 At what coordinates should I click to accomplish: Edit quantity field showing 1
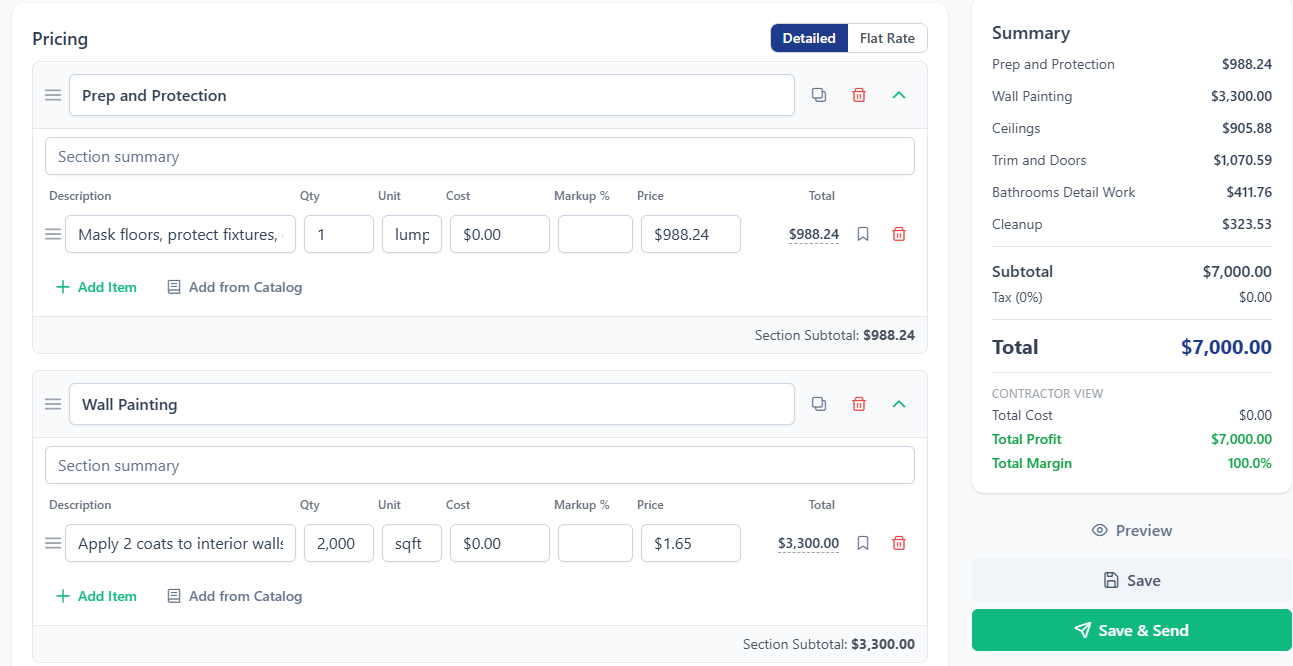339,234
